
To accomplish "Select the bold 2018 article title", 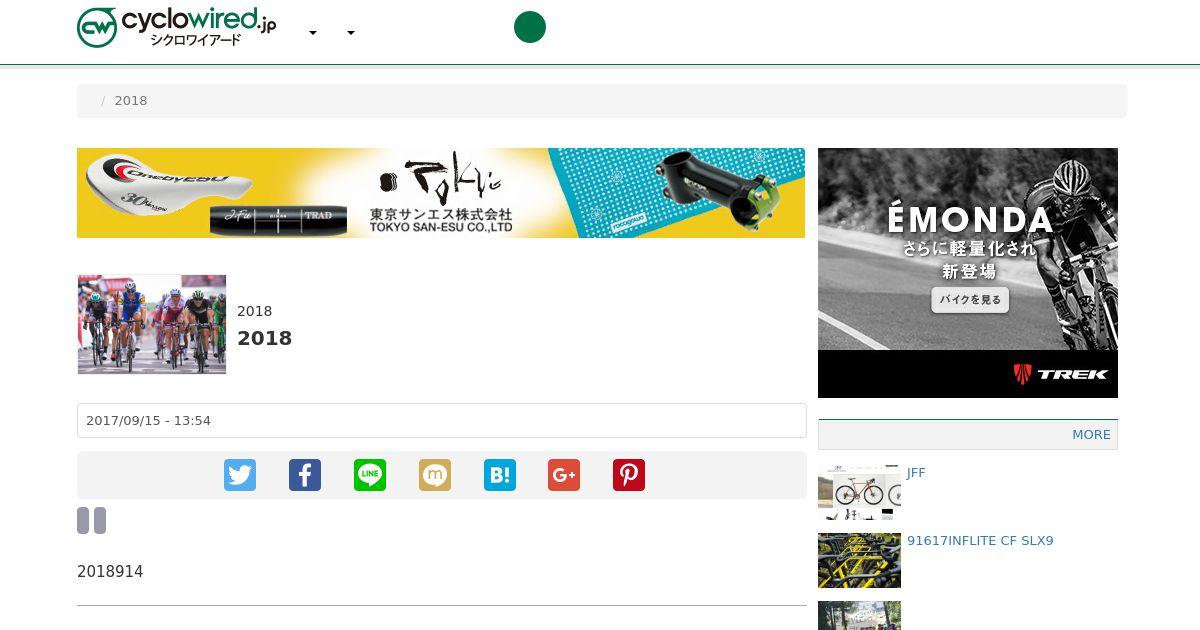I will [x=264, y=338].
